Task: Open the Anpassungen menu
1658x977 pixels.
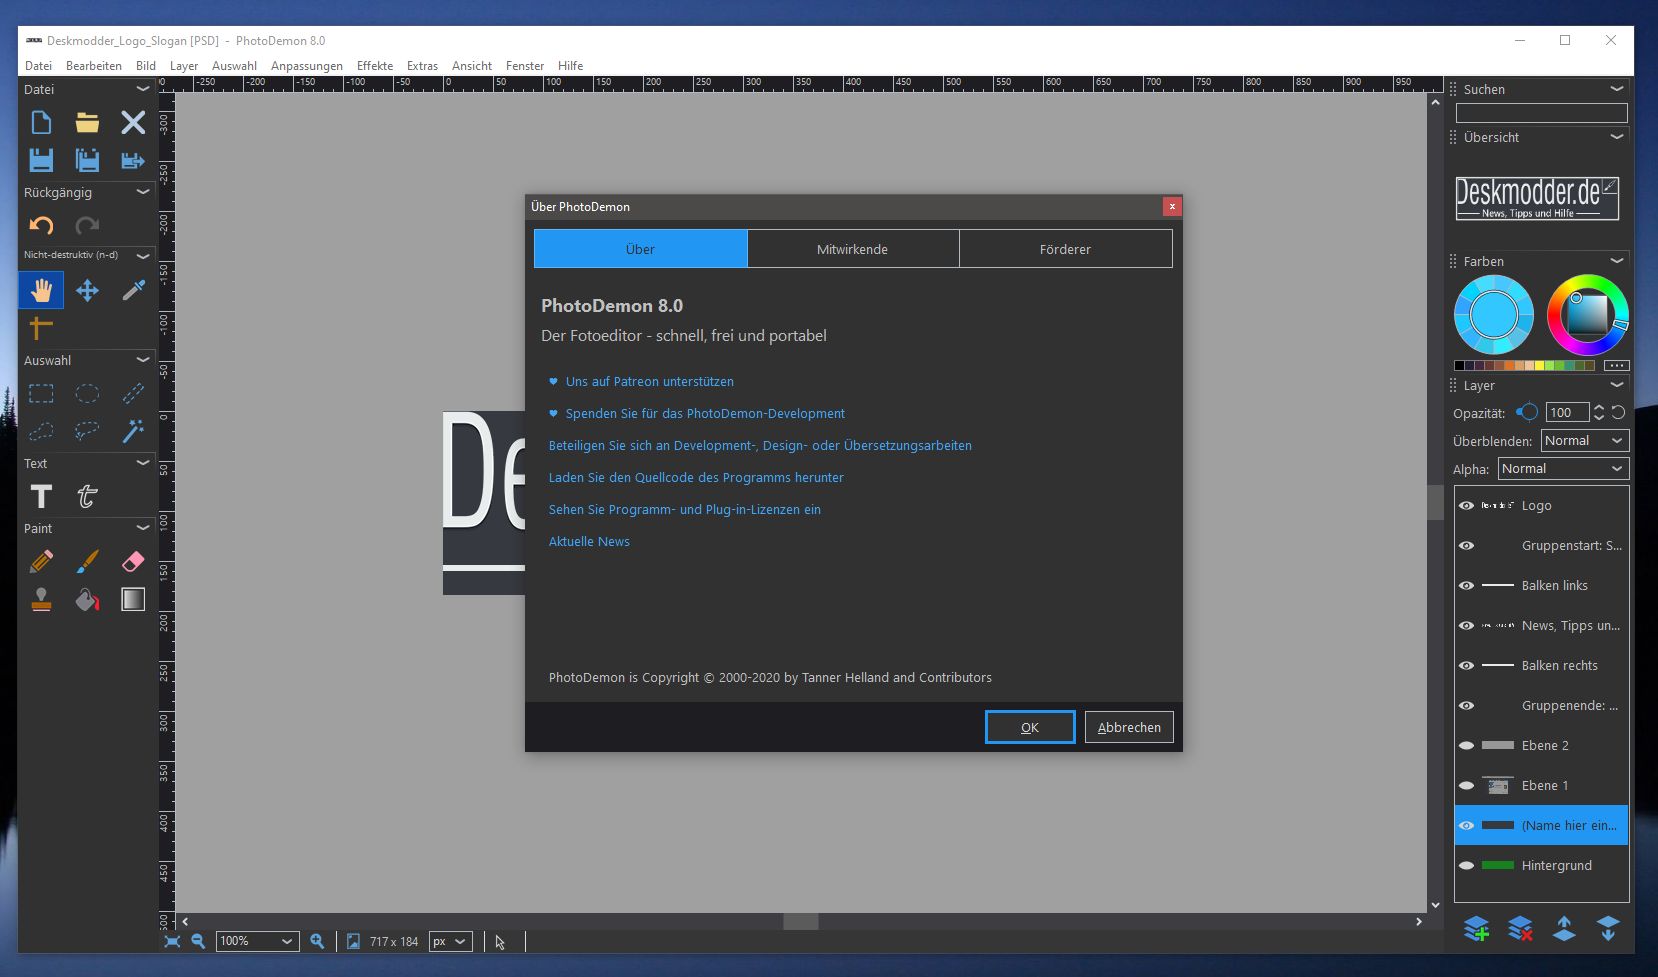Action: click(x=307, y=66)
